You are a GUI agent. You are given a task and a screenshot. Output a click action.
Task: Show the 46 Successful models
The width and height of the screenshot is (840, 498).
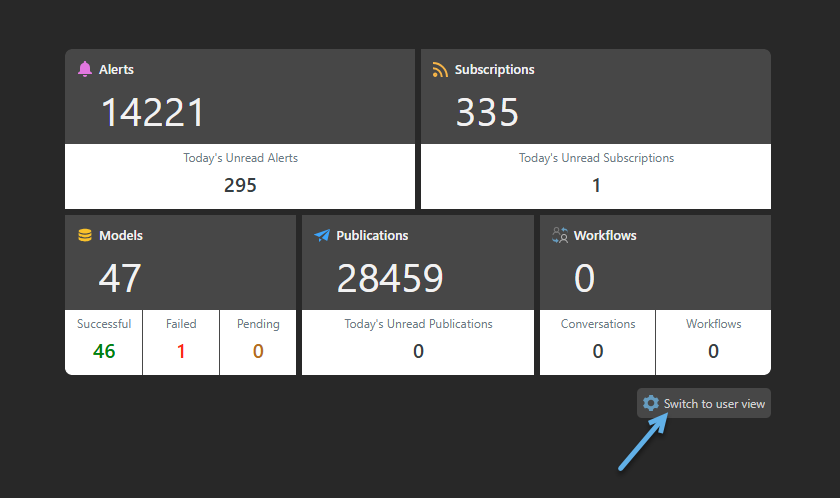tap(104, 351)
